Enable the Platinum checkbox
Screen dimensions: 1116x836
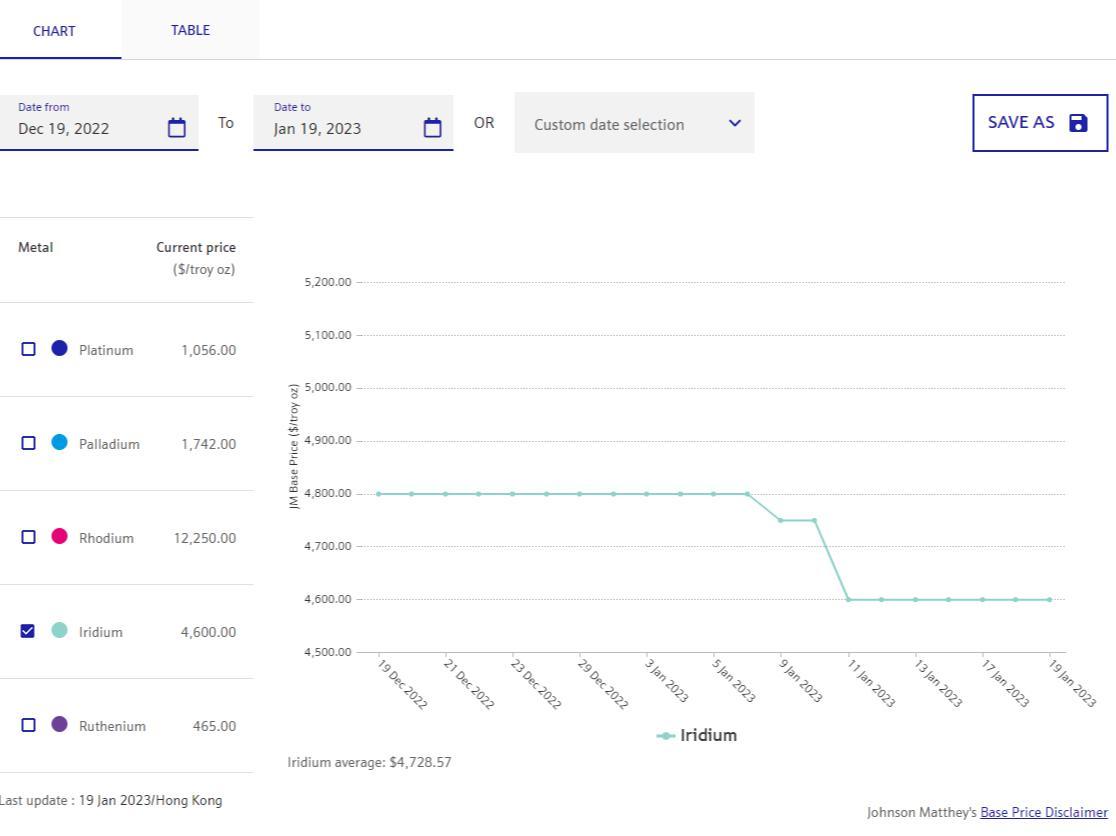[x=28, y=349]
